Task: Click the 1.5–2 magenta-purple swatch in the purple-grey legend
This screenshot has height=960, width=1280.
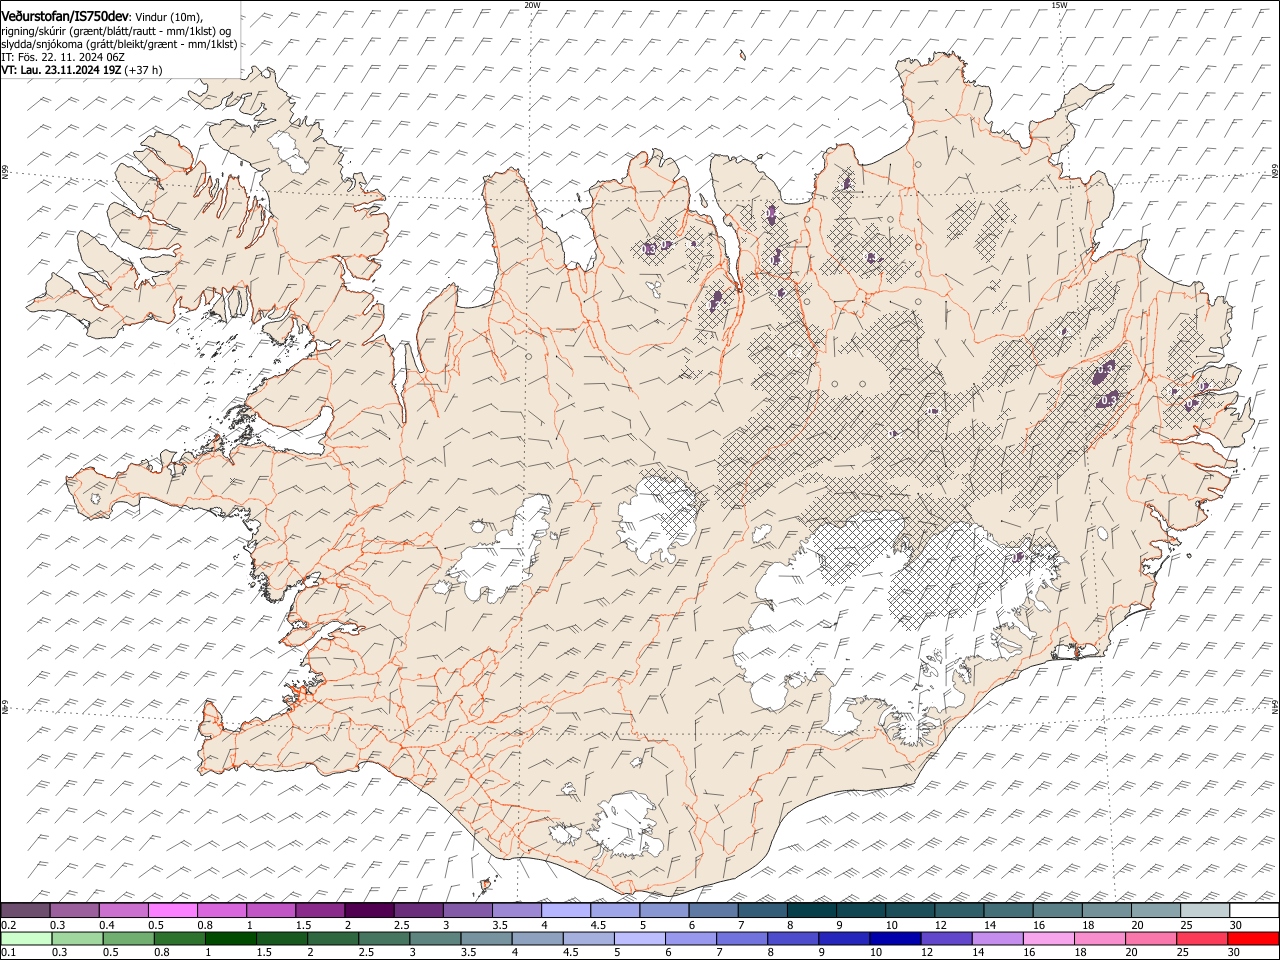Action: coord(320,910)
